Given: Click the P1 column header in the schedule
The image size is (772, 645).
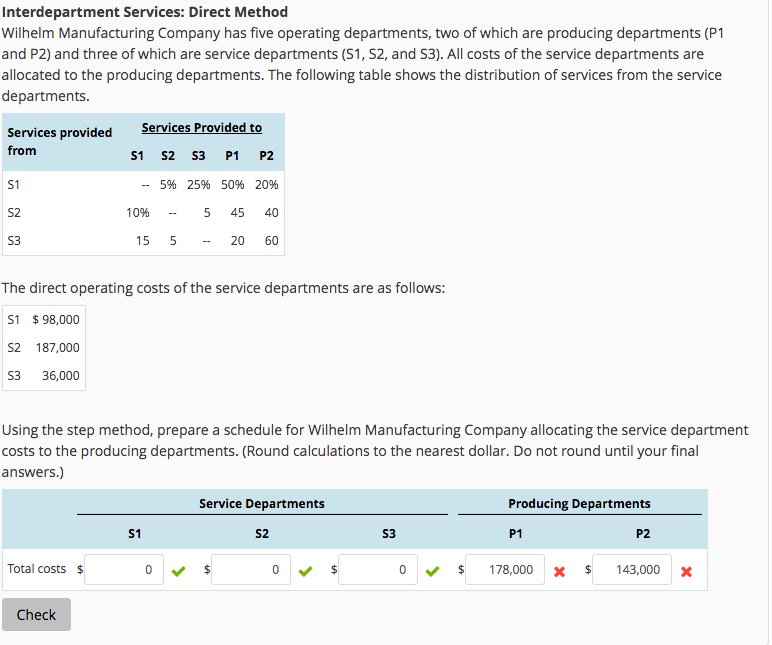Looking at the screenshot, I should pyautogui.click(x=515, y=534).
